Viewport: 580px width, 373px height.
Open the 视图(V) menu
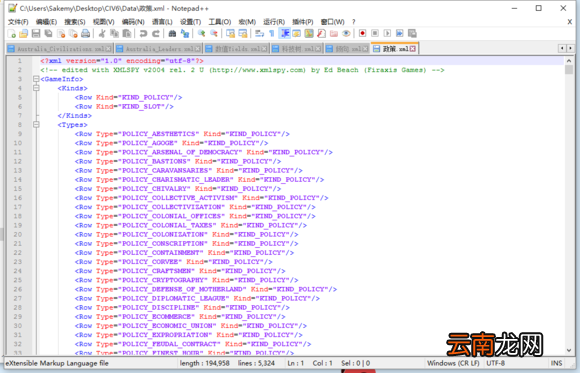tap(104, 22)
